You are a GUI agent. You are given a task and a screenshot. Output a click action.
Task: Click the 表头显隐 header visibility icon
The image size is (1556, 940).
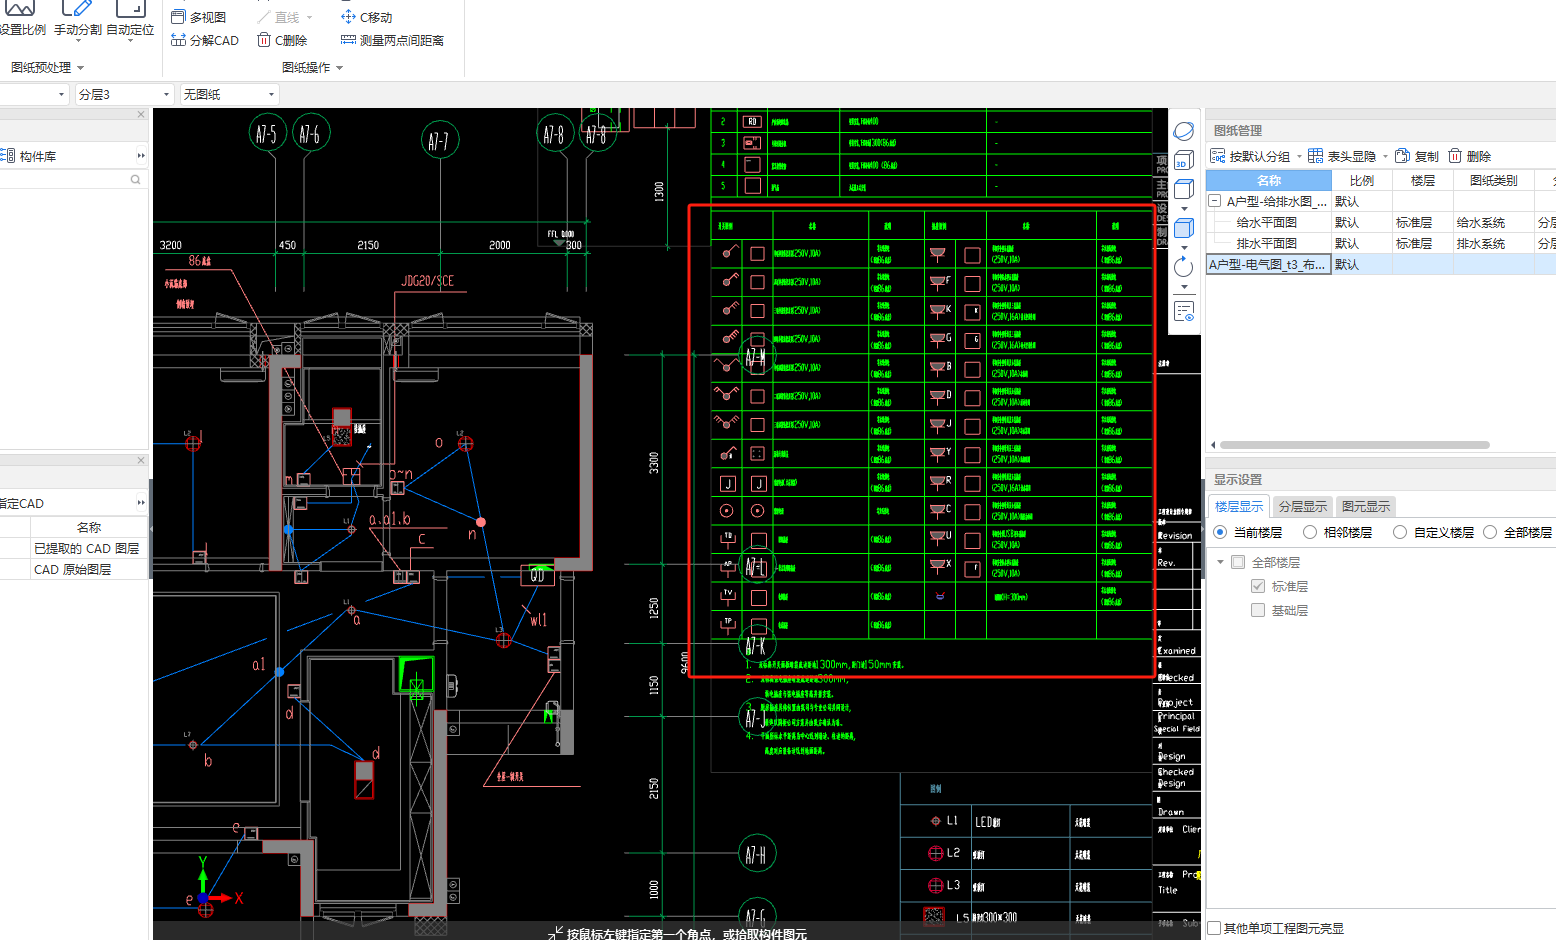pos(1316,156)
